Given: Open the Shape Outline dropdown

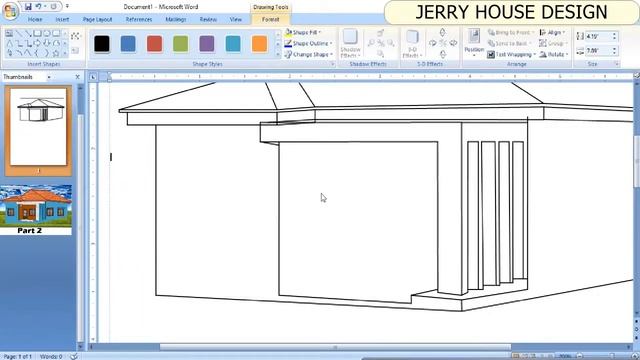Looking at the screenshot, I should click(x=309, y=43).
